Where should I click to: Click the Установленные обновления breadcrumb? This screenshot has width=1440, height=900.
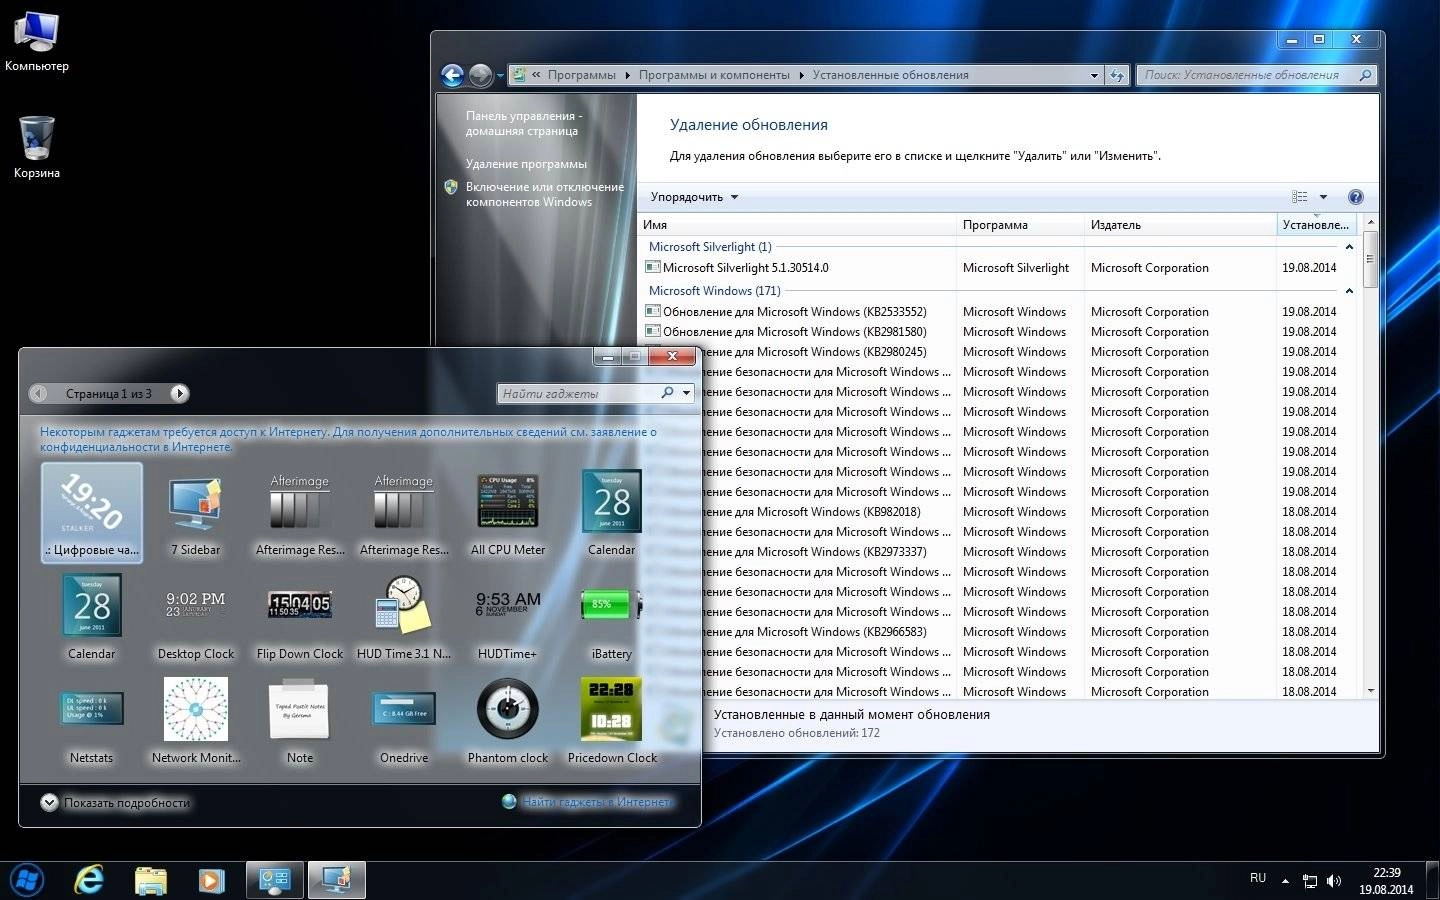click(x=890, y=75)
